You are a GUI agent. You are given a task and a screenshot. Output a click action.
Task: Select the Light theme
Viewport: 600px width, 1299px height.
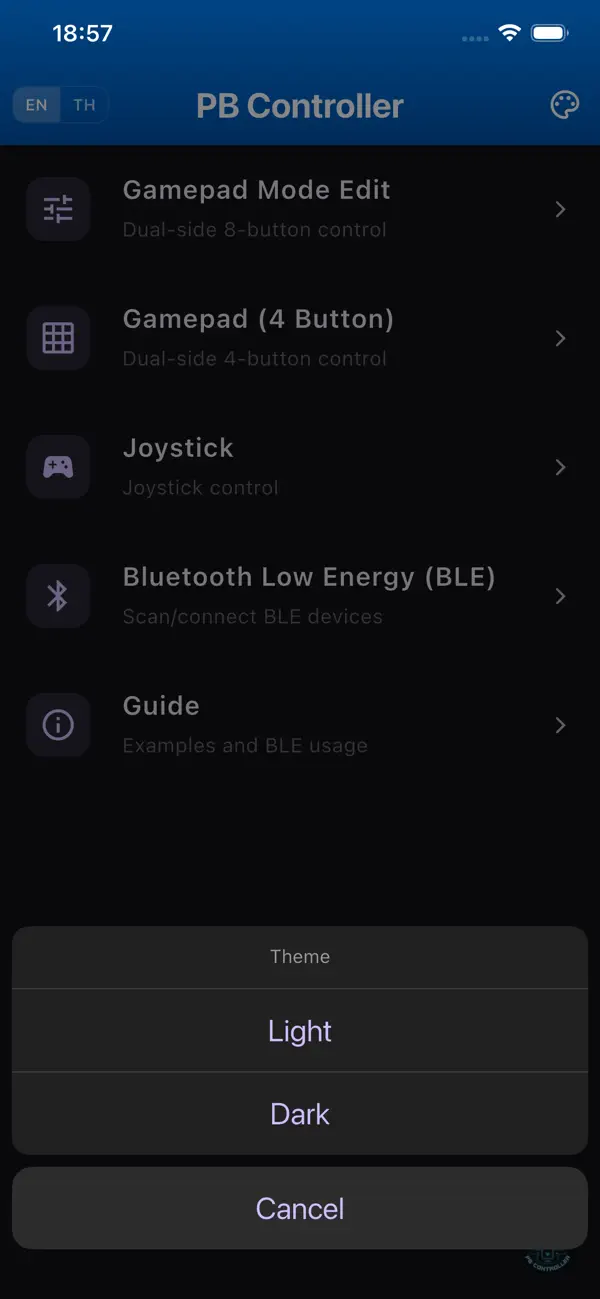(300, 1031)
